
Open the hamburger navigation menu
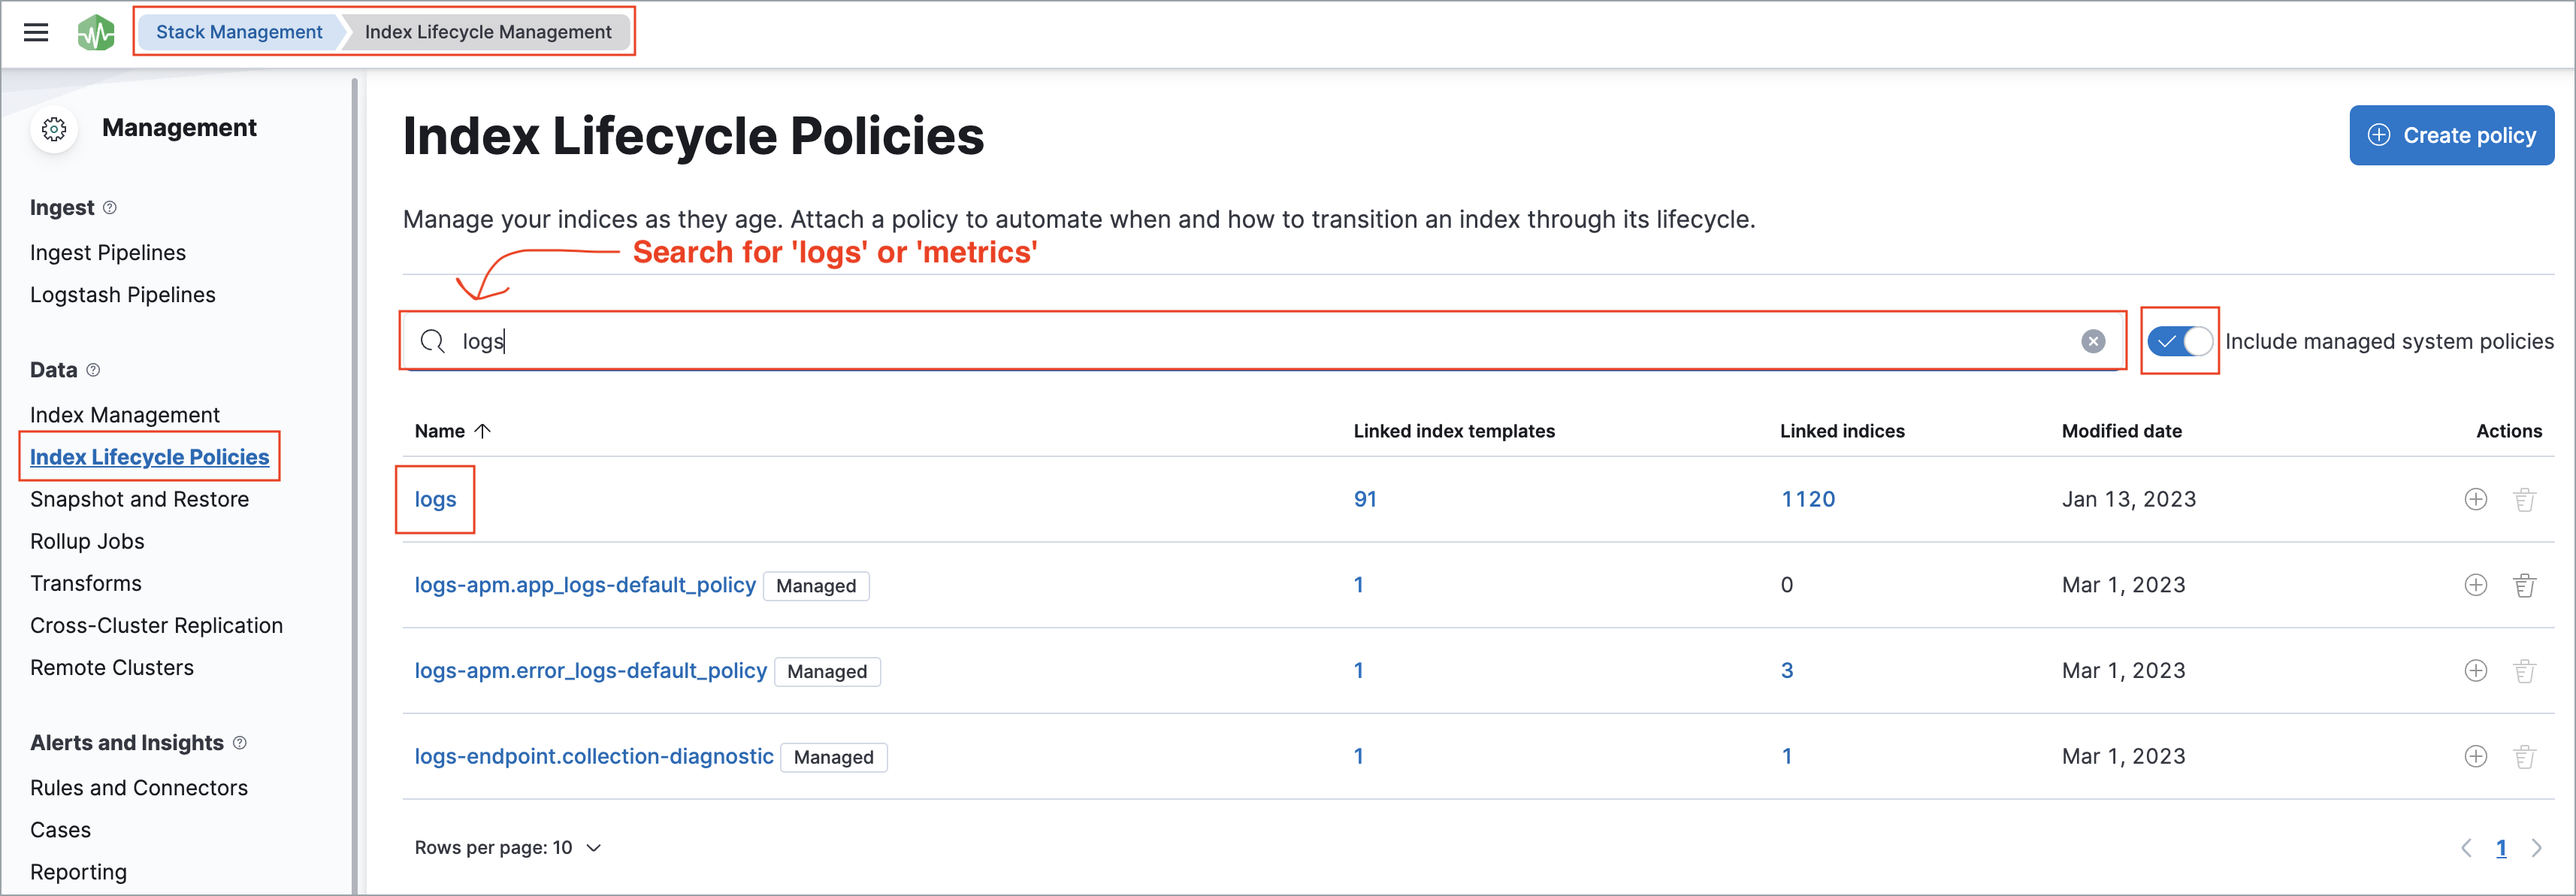pos(36,32)
